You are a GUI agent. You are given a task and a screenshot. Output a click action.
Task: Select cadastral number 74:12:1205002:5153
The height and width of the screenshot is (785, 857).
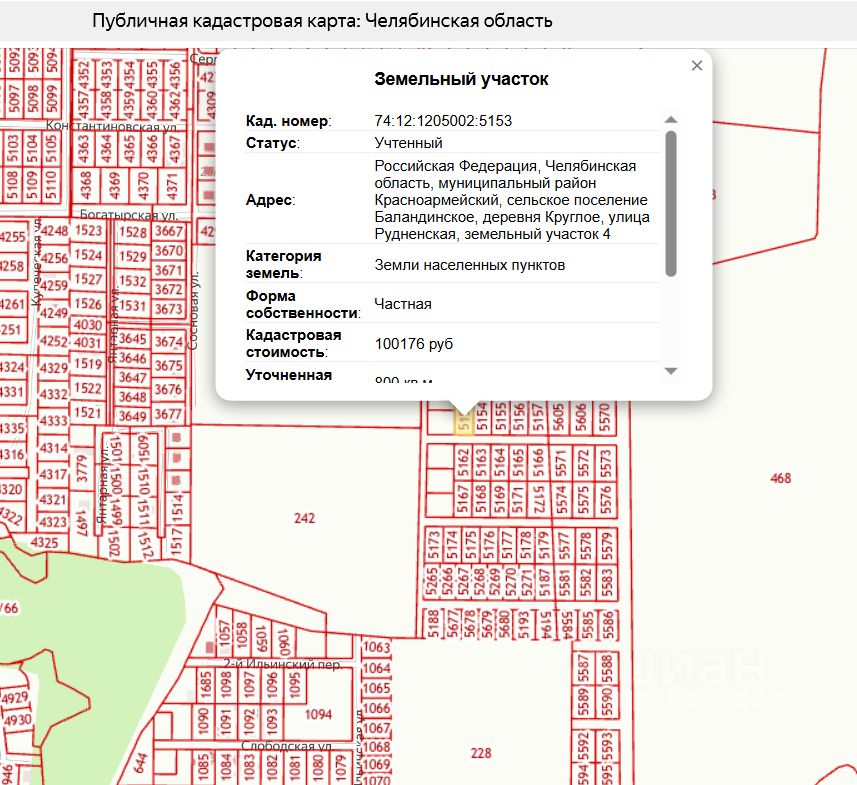coord(443,121)
